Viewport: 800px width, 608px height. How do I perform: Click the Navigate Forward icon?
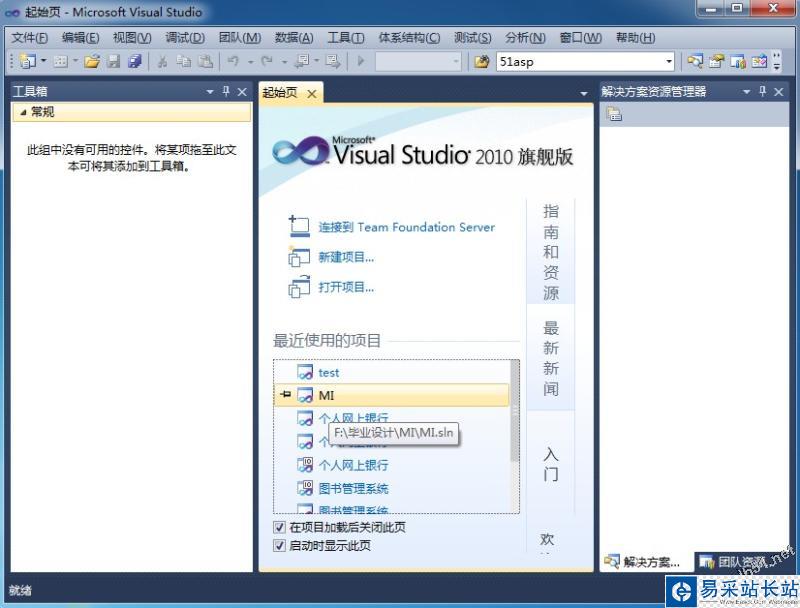(x=333, y=62)
